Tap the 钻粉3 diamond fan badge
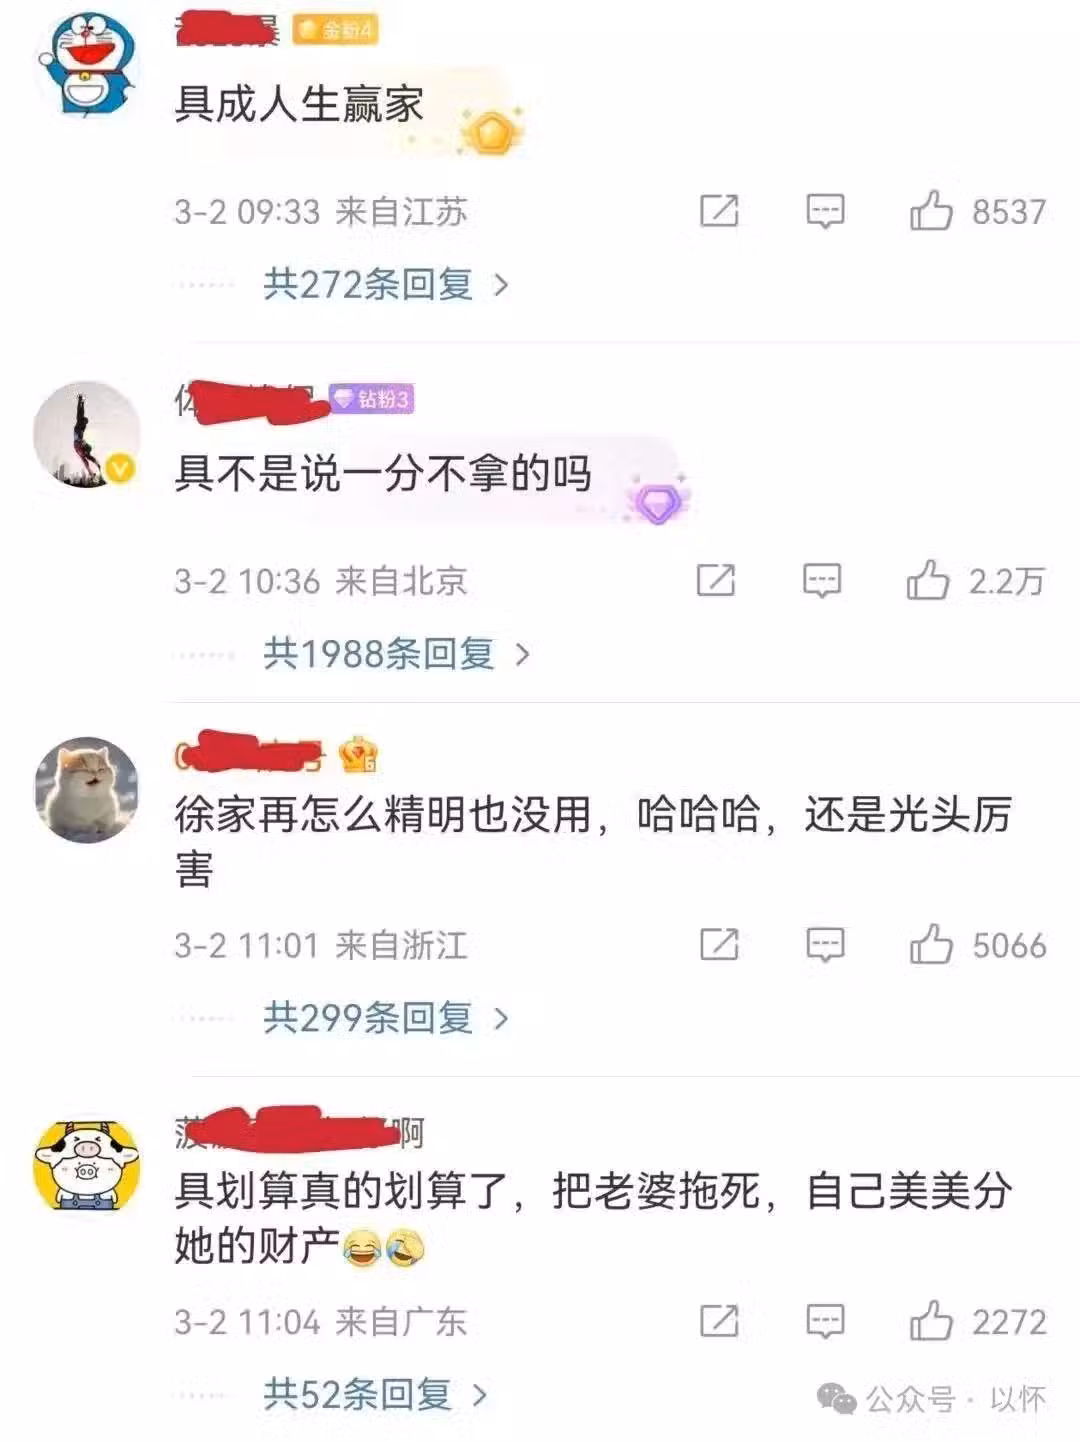The width and height of the screenshot is (1080, 1442). pos(371,399)
